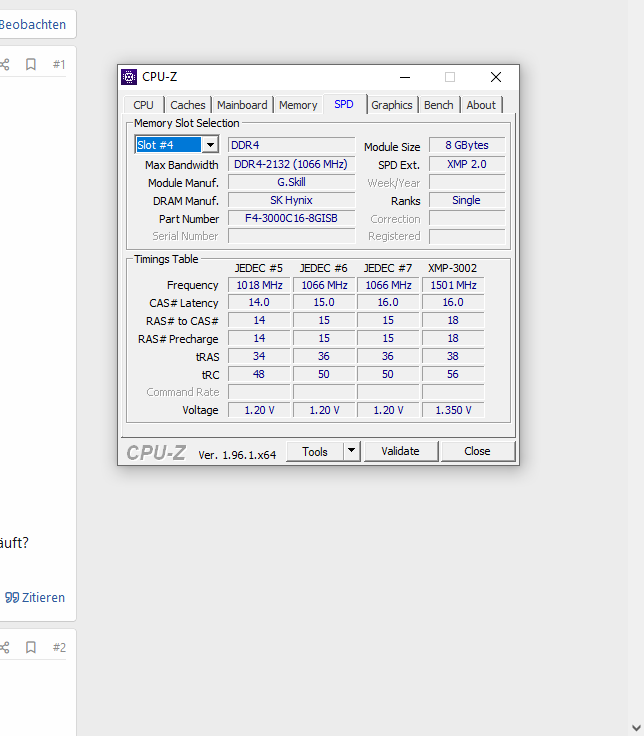Click the 8 GBytes module size value
Screen dimensions: 644x736
click(467, 145)
